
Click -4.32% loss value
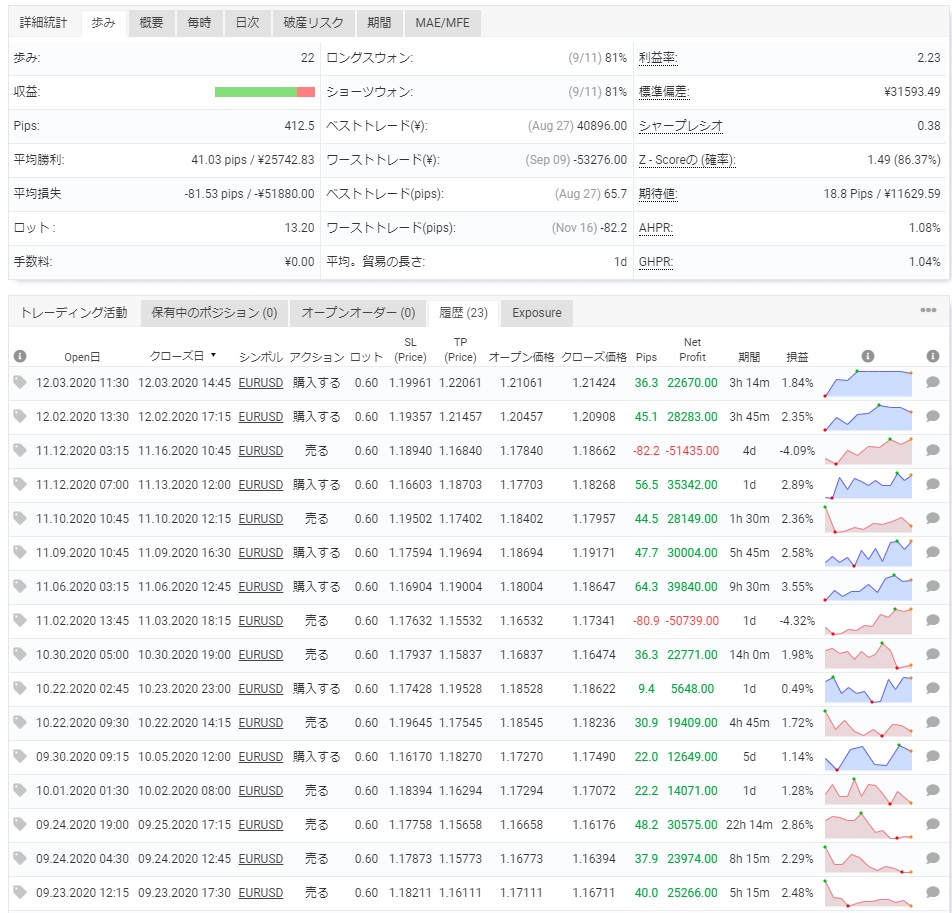tap(797, 621)
